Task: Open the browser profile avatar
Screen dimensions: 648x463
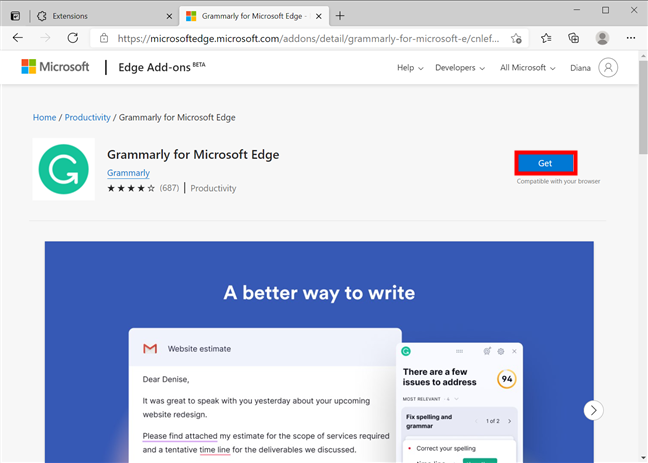Action: pyautogui.click(x=602, y=38)
